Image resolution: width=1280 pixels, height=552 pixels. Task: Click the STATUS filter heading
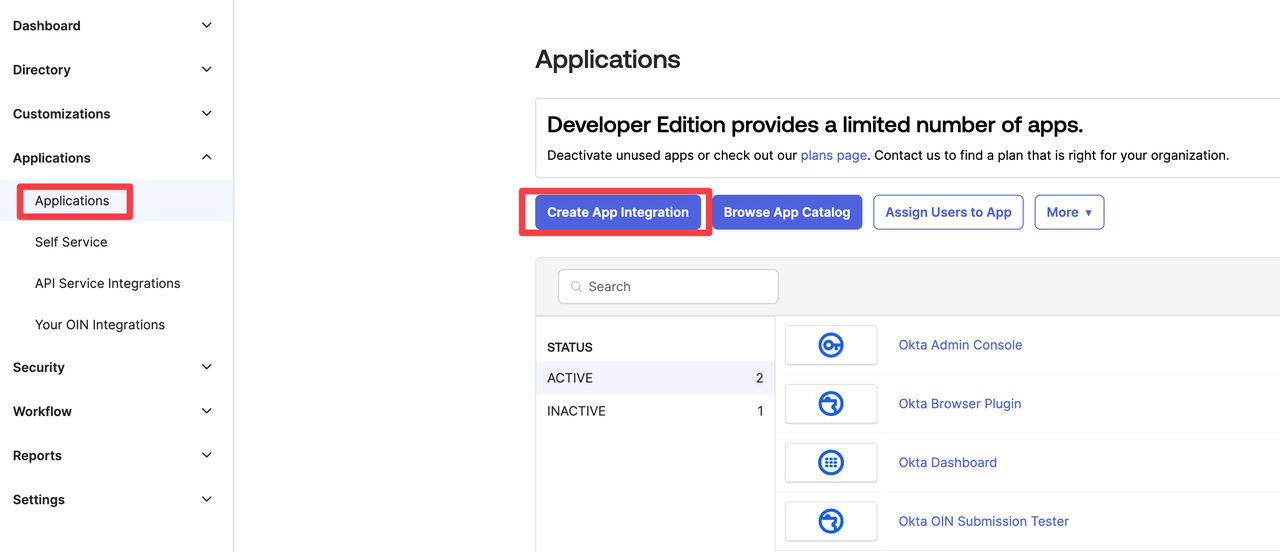tap(570, 347)
